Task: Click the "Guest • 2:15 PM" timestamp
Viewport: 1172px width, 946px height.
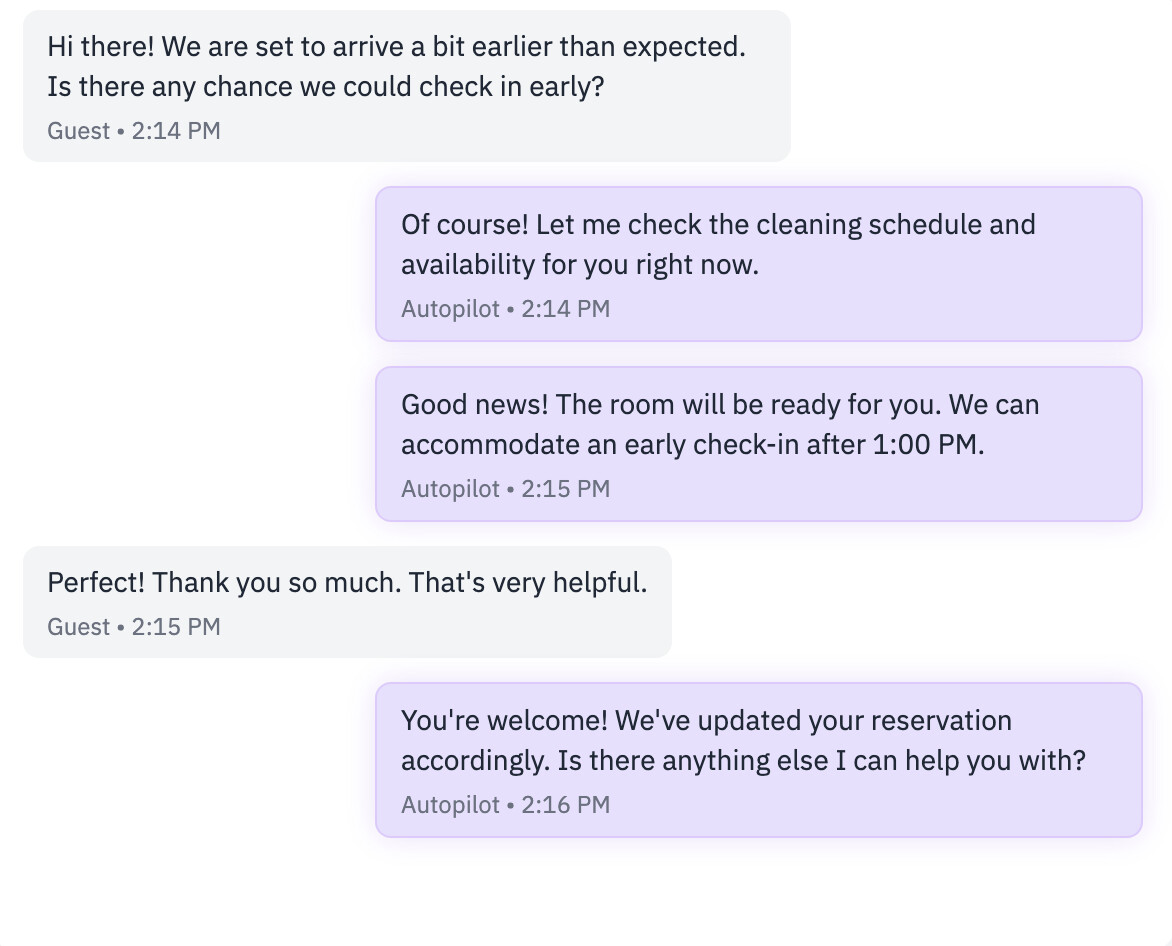Action: [x=134, y=627]
